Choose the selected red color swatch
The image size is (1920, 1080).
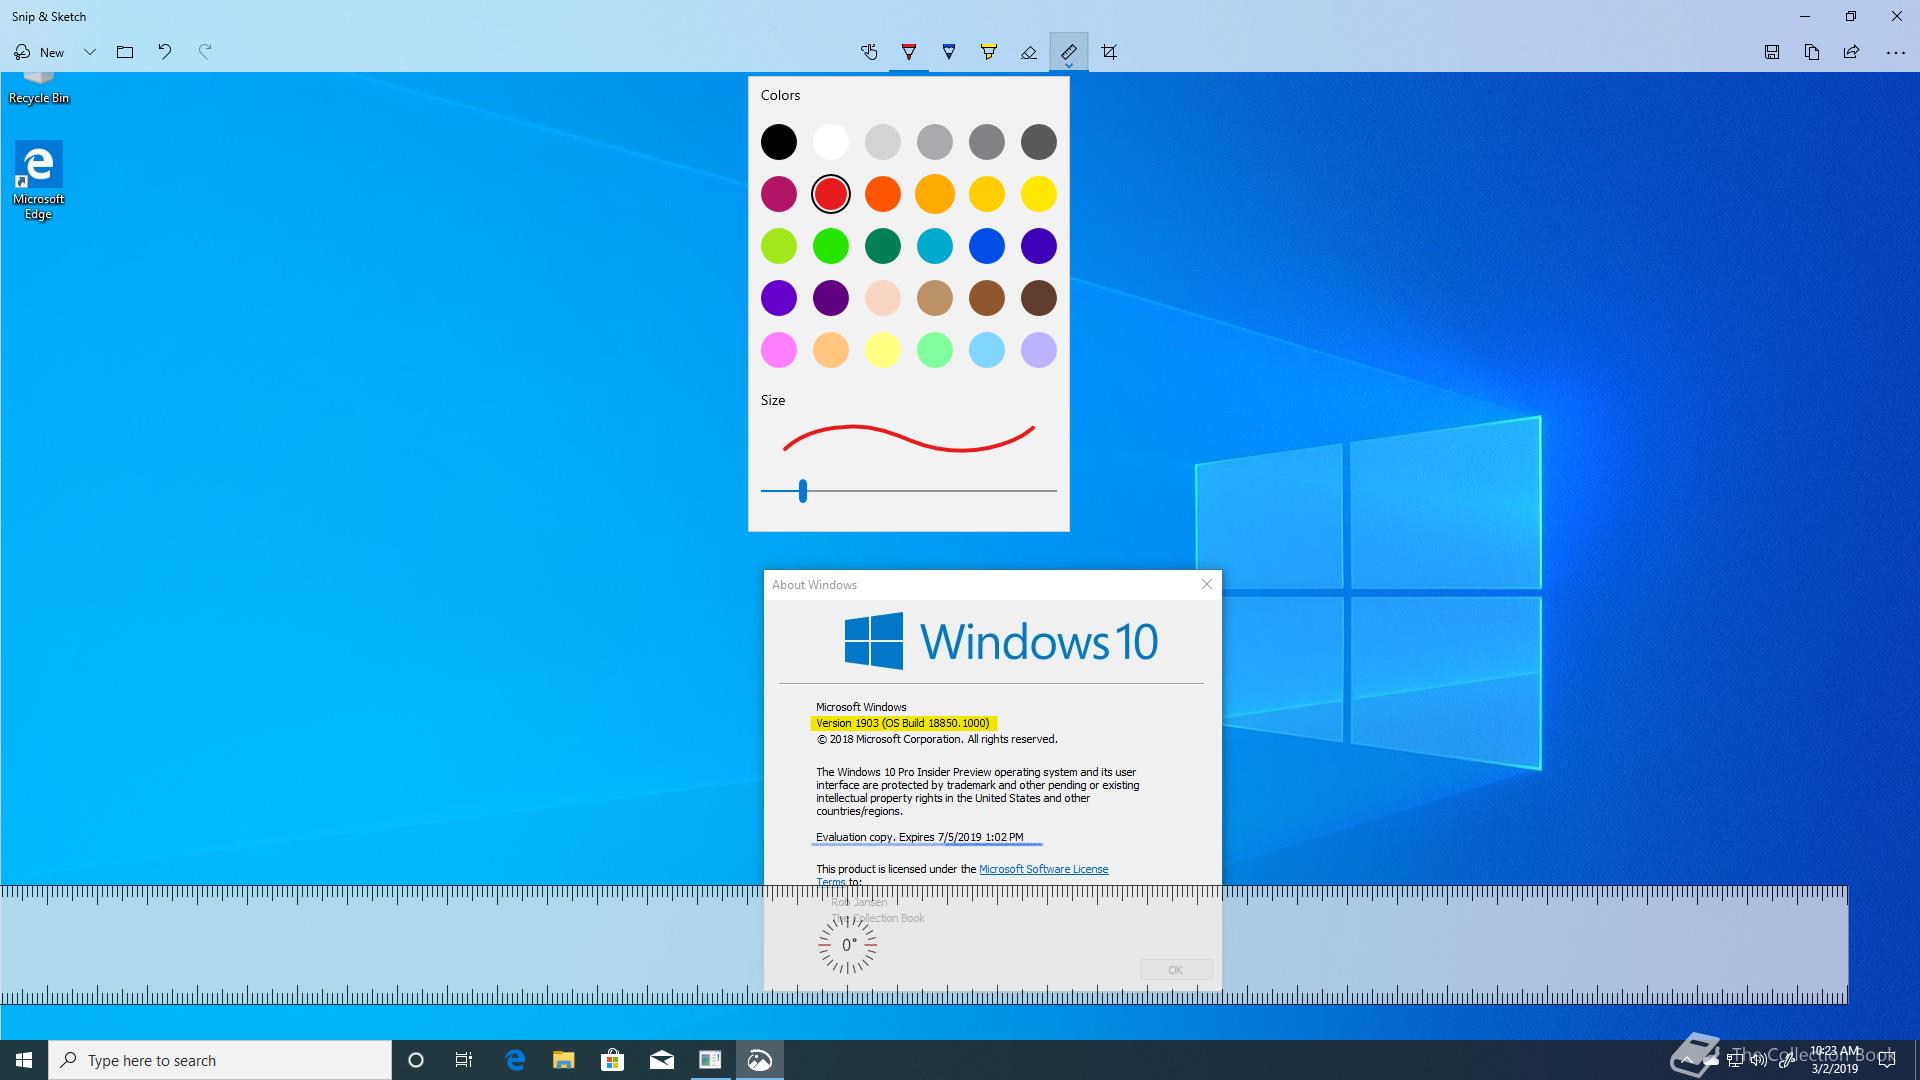[x=831, y=194]
